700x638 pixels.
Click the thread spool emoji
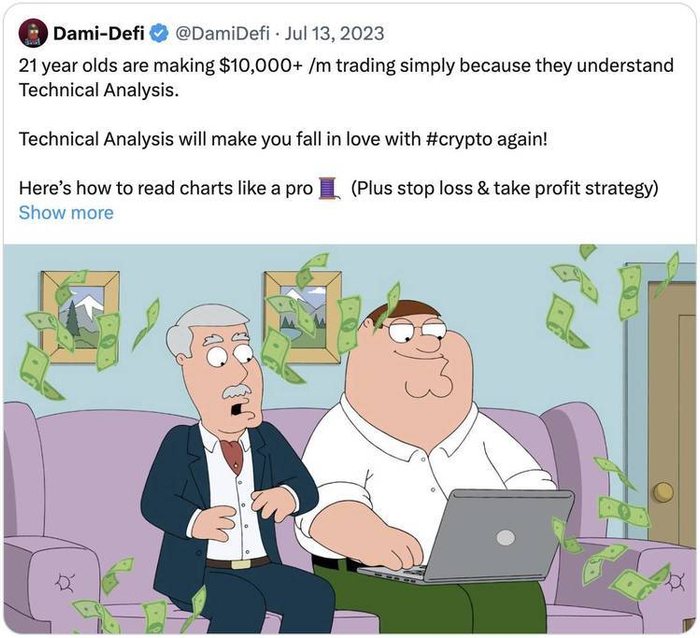pos(329,188)
